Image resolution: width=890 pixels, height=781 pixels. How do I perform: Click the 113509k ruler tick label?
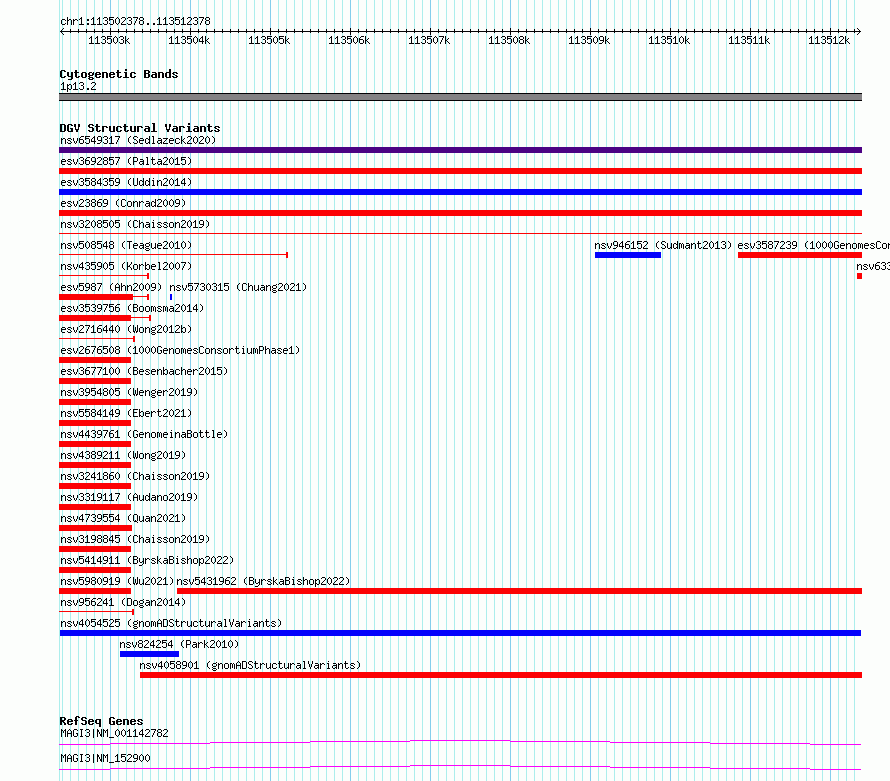tap(589, 40)
